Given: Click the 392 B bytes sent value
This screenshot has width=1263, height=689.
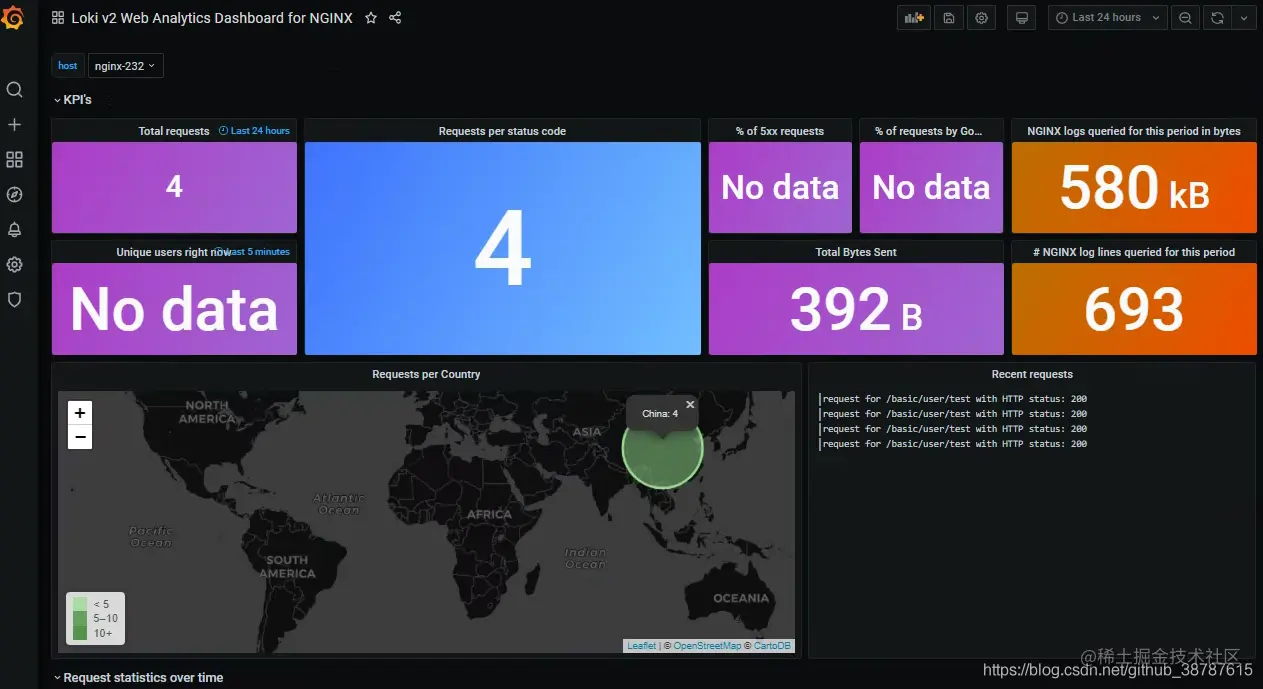Looking at the screenshot, I should (856, 309).
